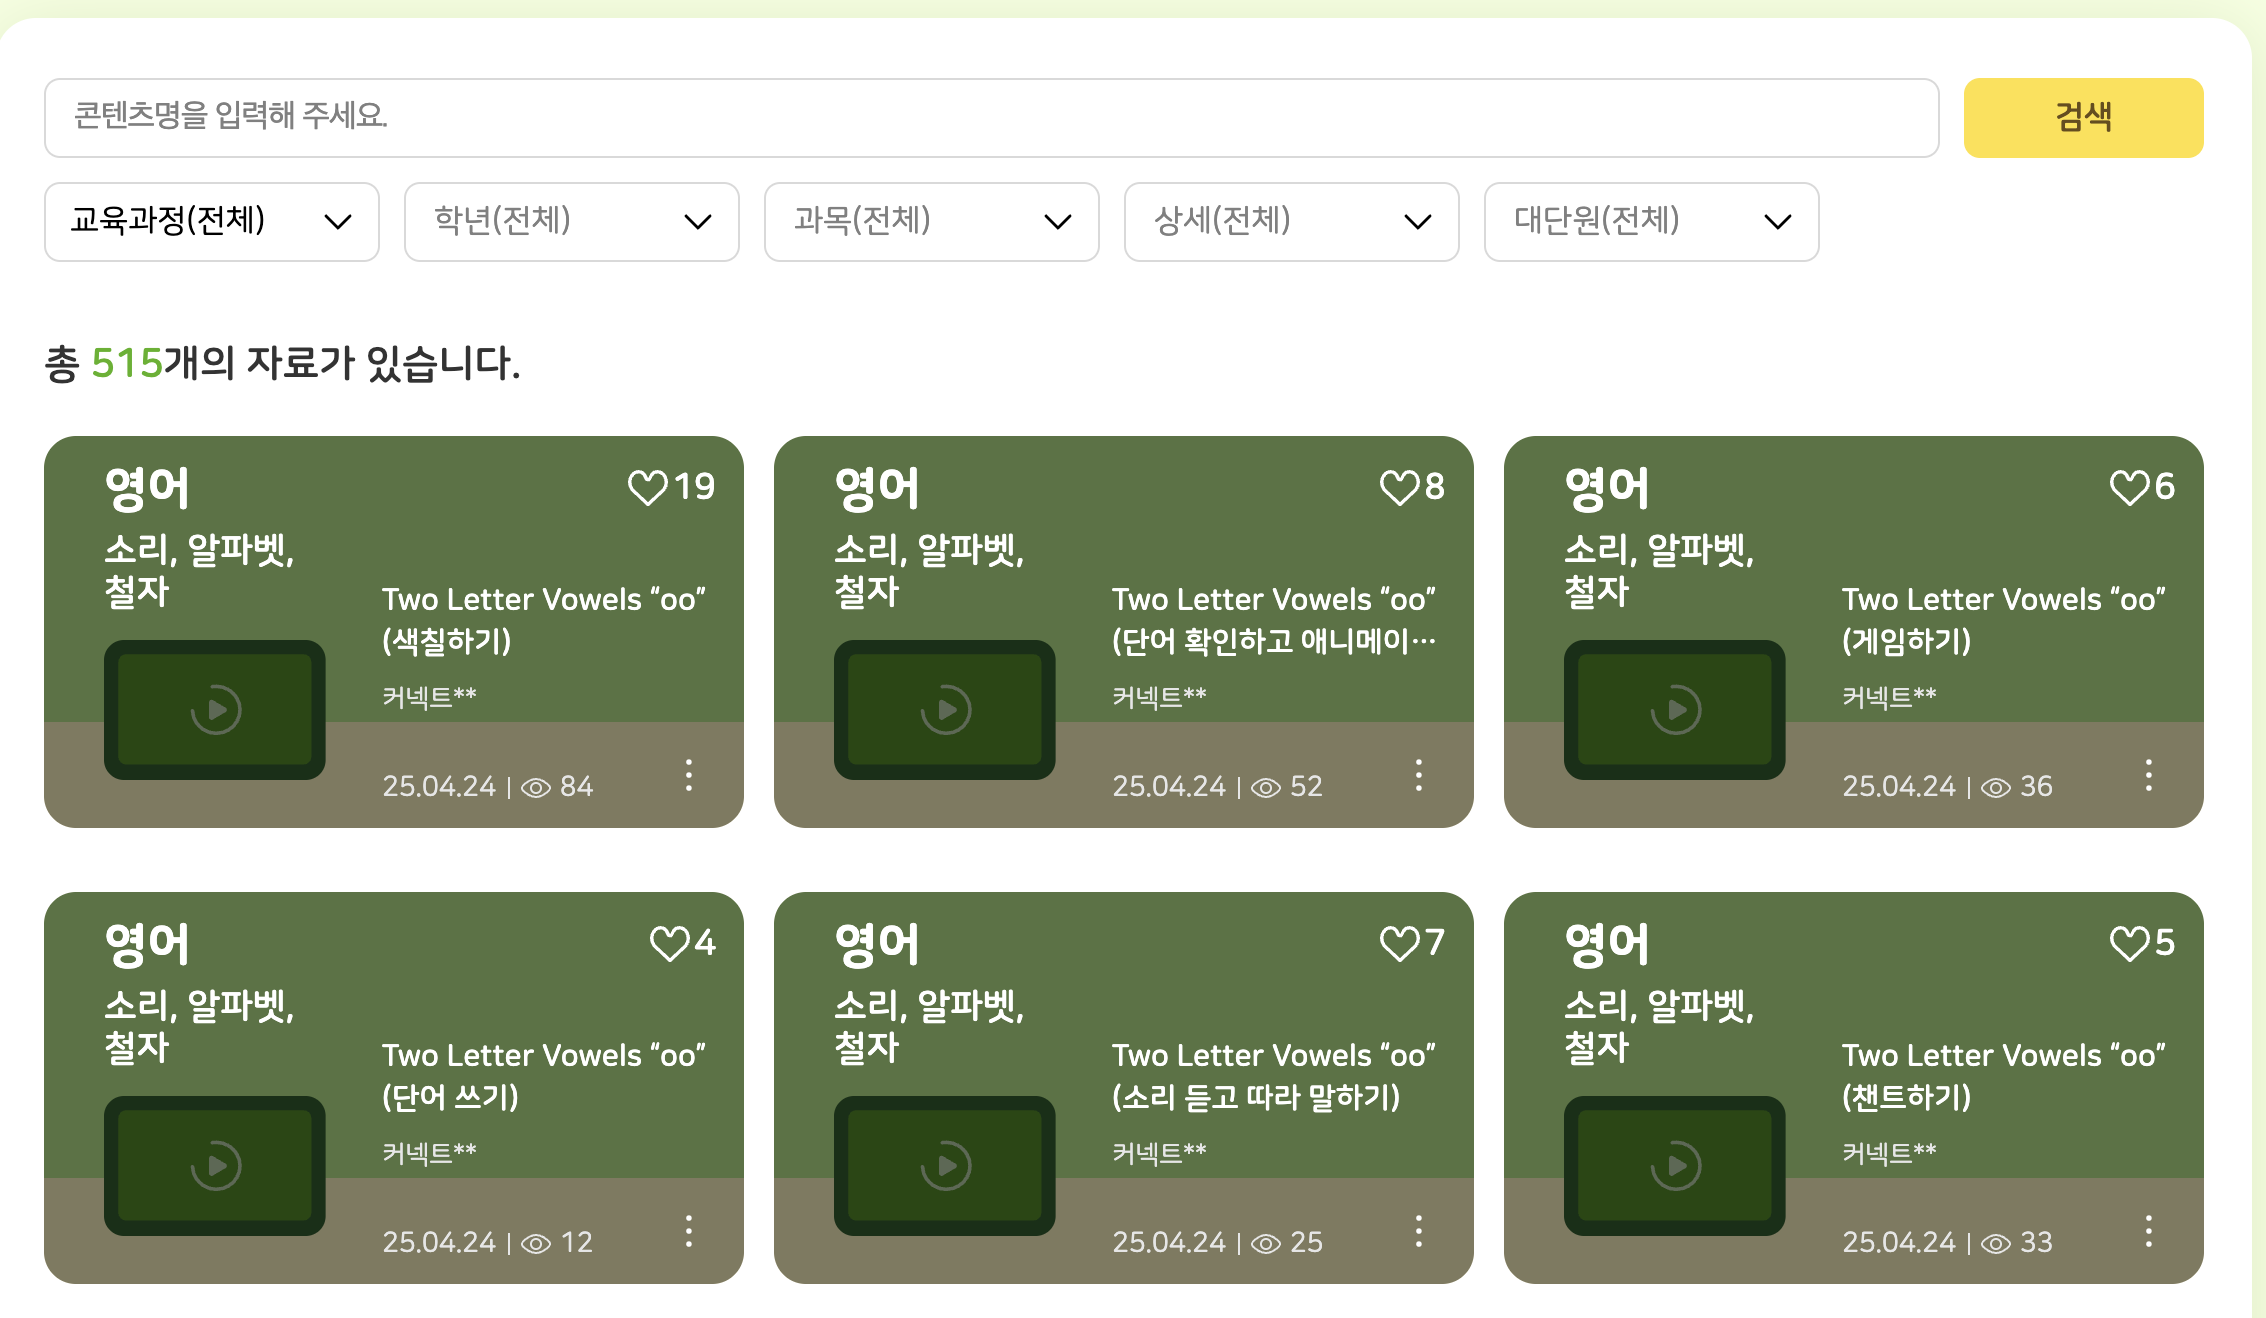
Task: Toggle heart on 단어 확인하고 애니메이션 card
Action: [1399, 488]
